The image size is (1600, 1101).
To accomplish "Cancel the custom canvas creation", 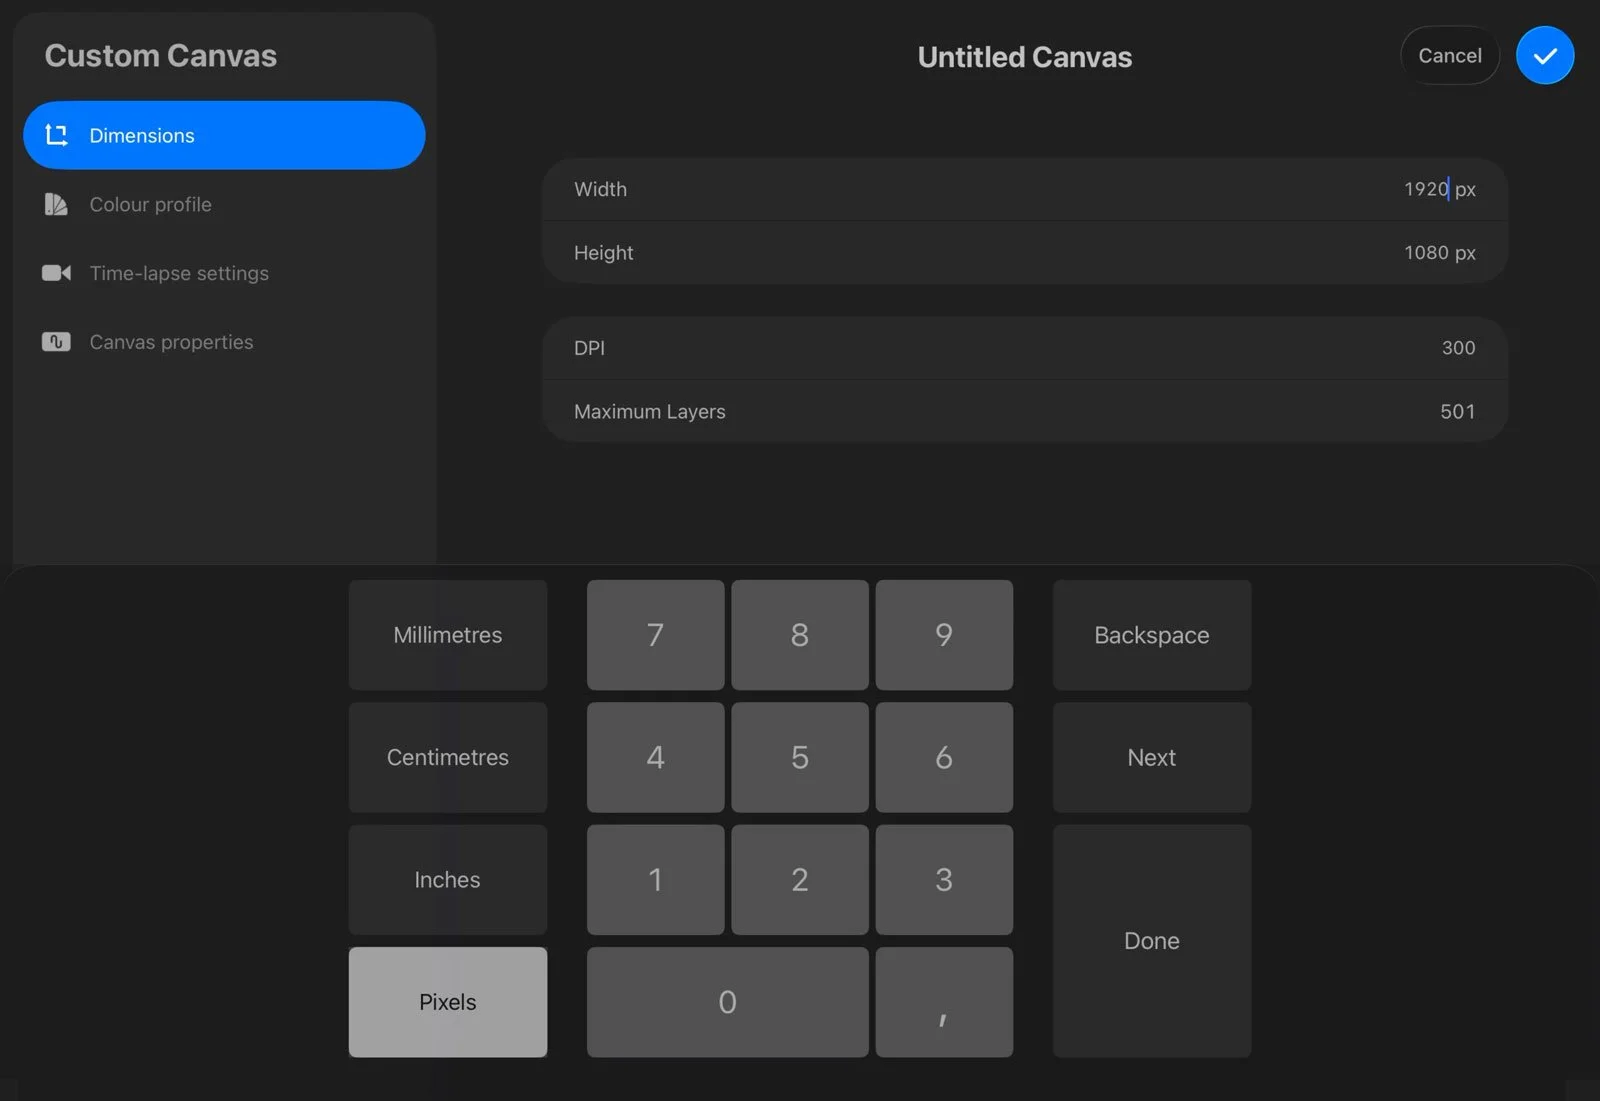I will 1450,56.
